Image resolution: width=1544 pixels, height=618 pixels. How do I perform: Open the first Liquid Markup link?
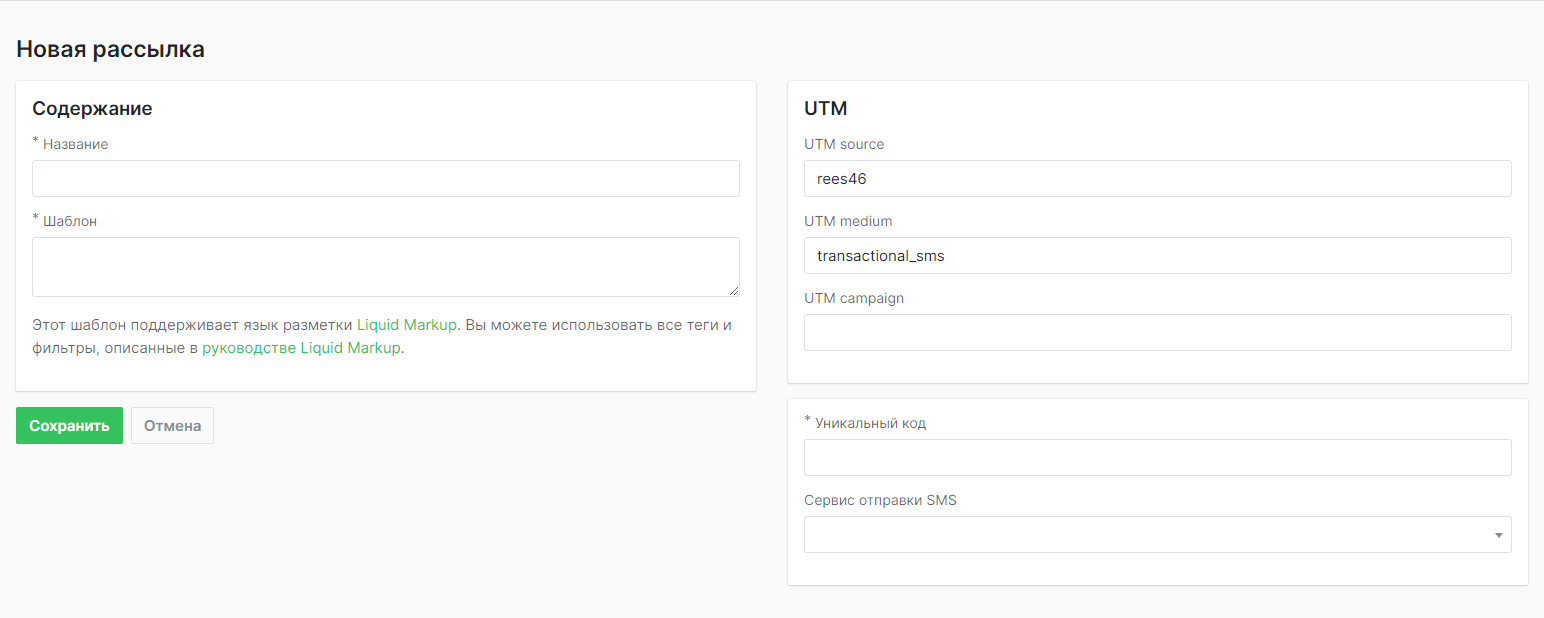[x=406, y=325]
